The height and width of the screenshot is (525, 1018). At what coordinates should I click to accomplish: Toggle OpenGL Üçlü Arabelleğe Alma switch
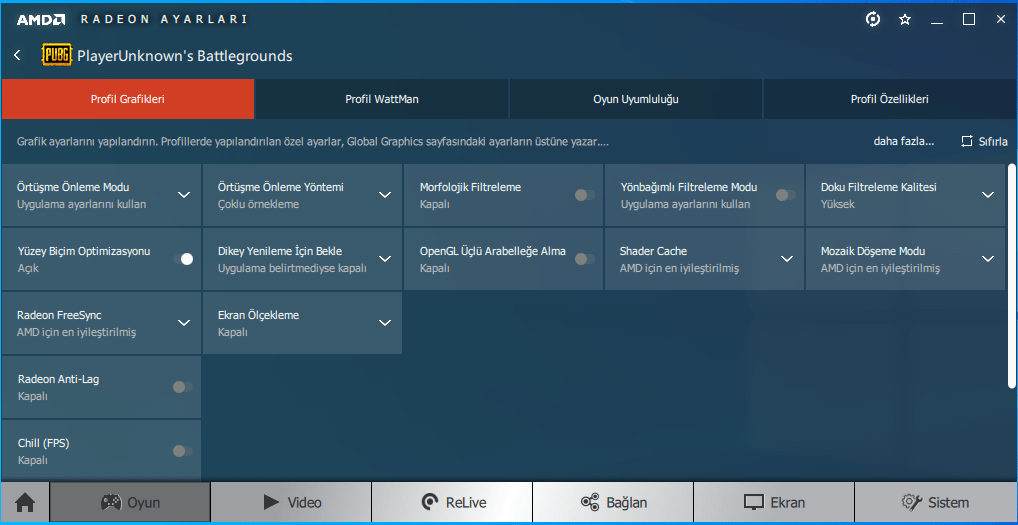(x=584, y=259)
